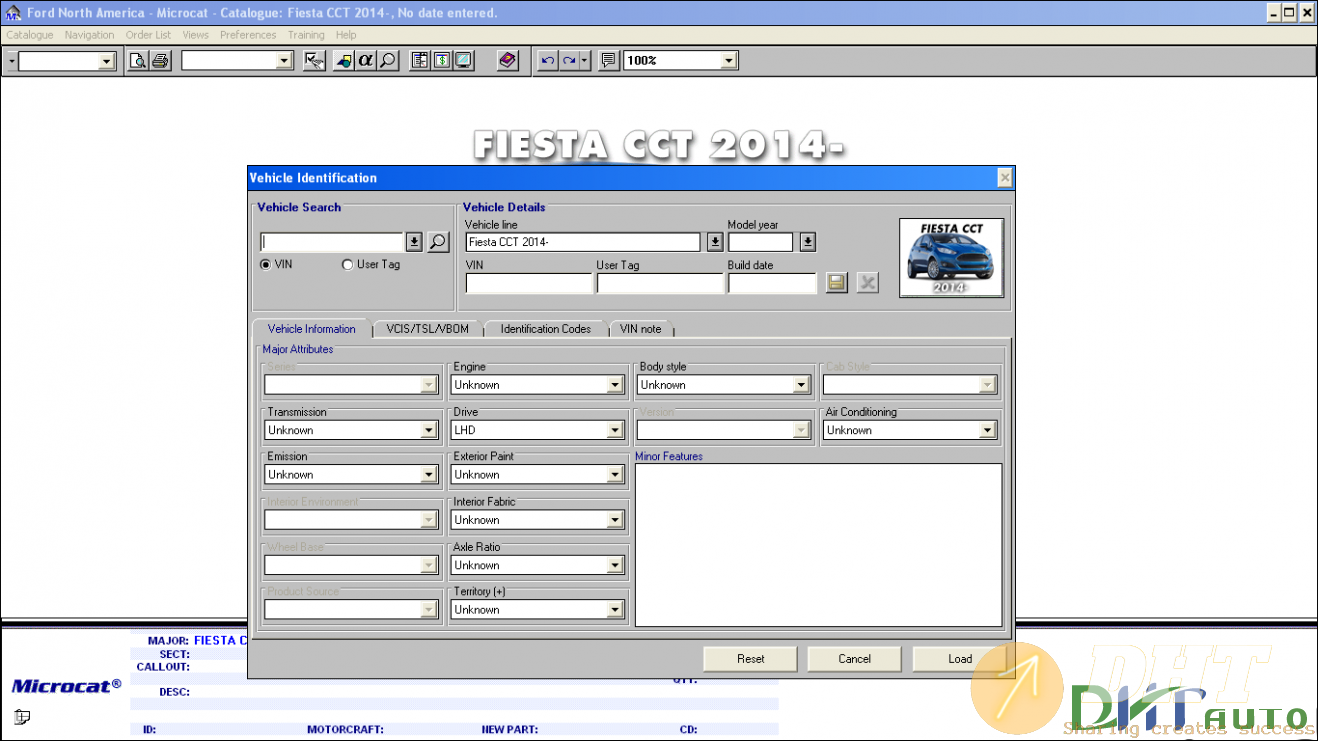Expand the Transmission dropdown
Screen dimensions: 1318x741
click(x=429, y=431)
